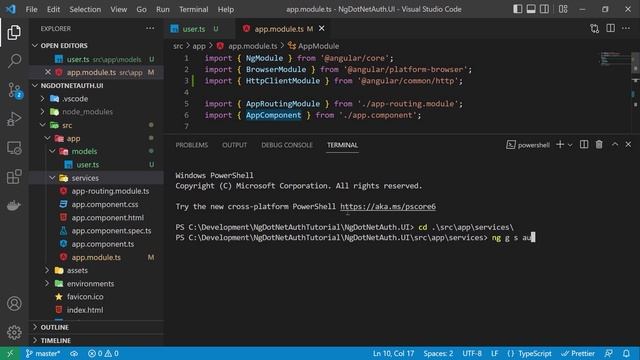The width and height of the screenshot is (640, 360).
Task: Close the app.module.ts editor tab
Action: (x=322, y=28)
